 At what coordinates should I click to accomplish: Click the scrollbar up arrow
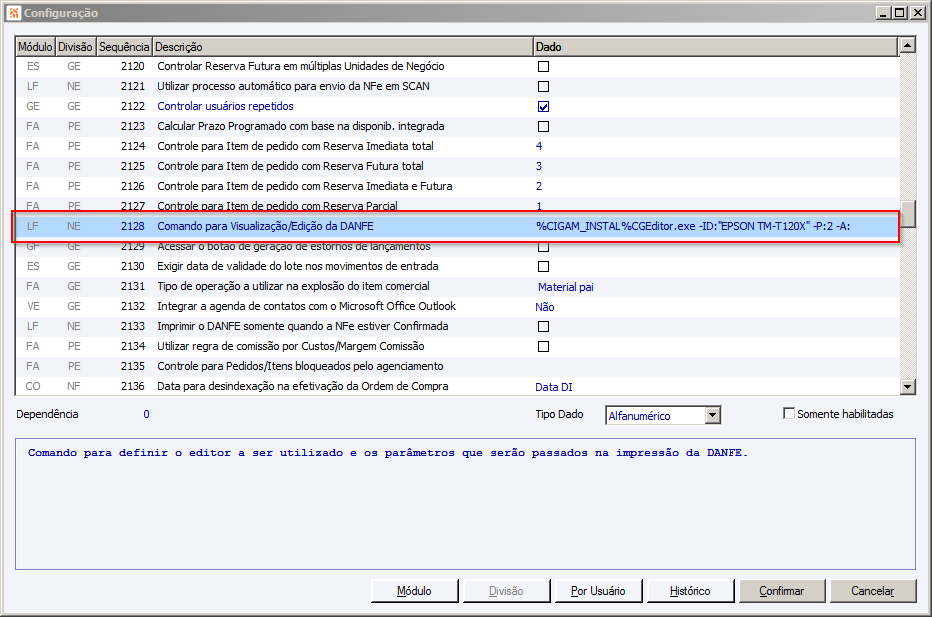tap(908, 45)
